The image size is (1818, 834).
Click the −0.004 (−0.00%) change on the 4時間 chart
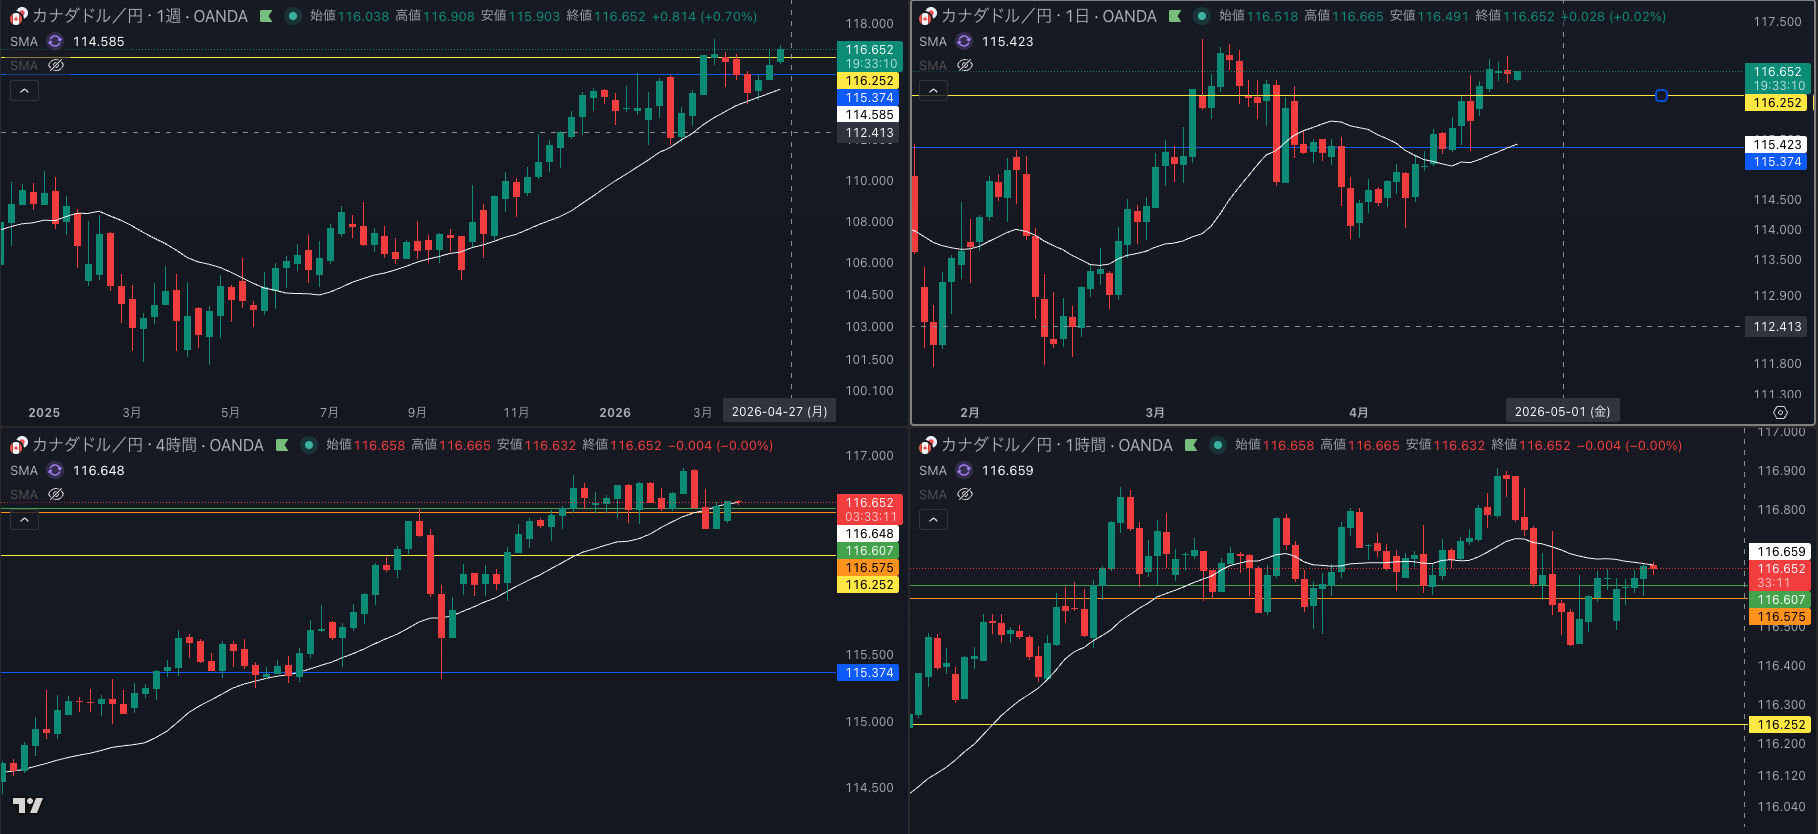coord(720,445)
